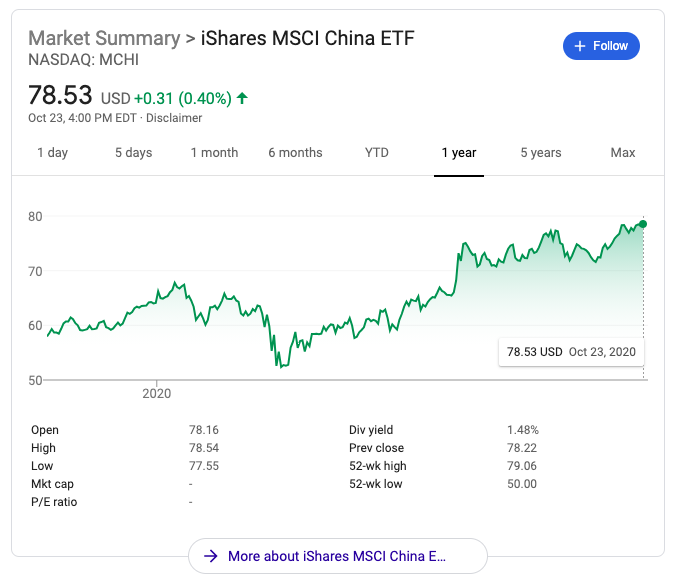Click the plus icon in Follow
Viewport: 678px width, 581px height.
coord(579,46)
